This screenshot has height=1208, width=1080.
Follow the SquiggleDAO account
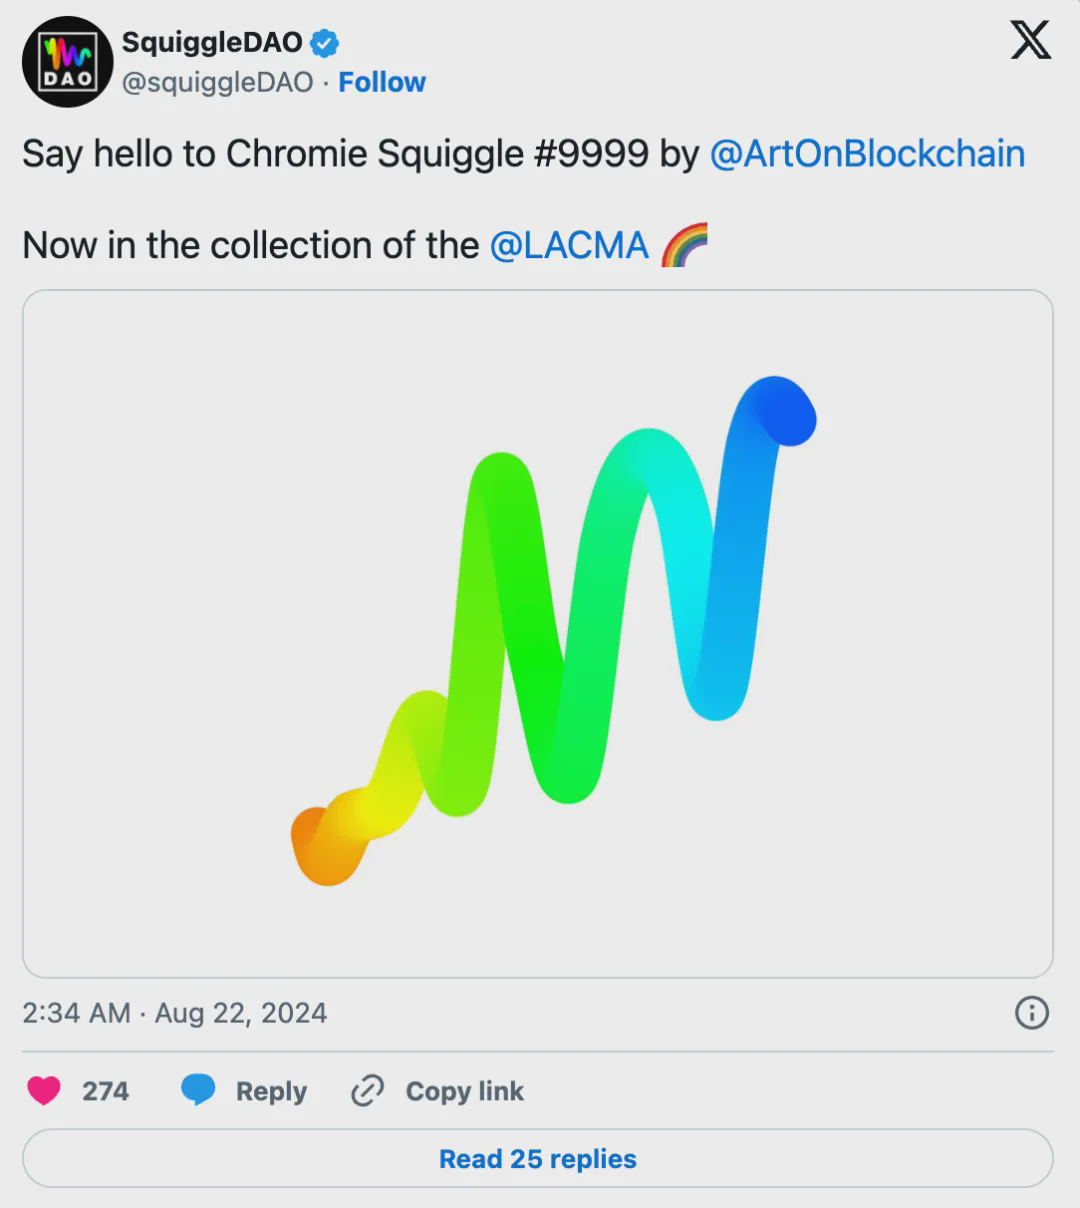pyautogui.click(x=382, y=82)
